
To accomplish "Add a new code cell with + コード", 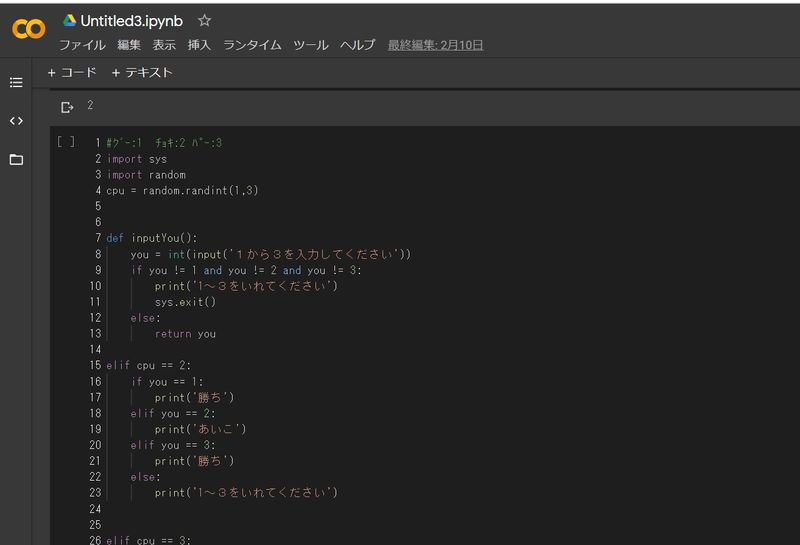I will point(72,72).
